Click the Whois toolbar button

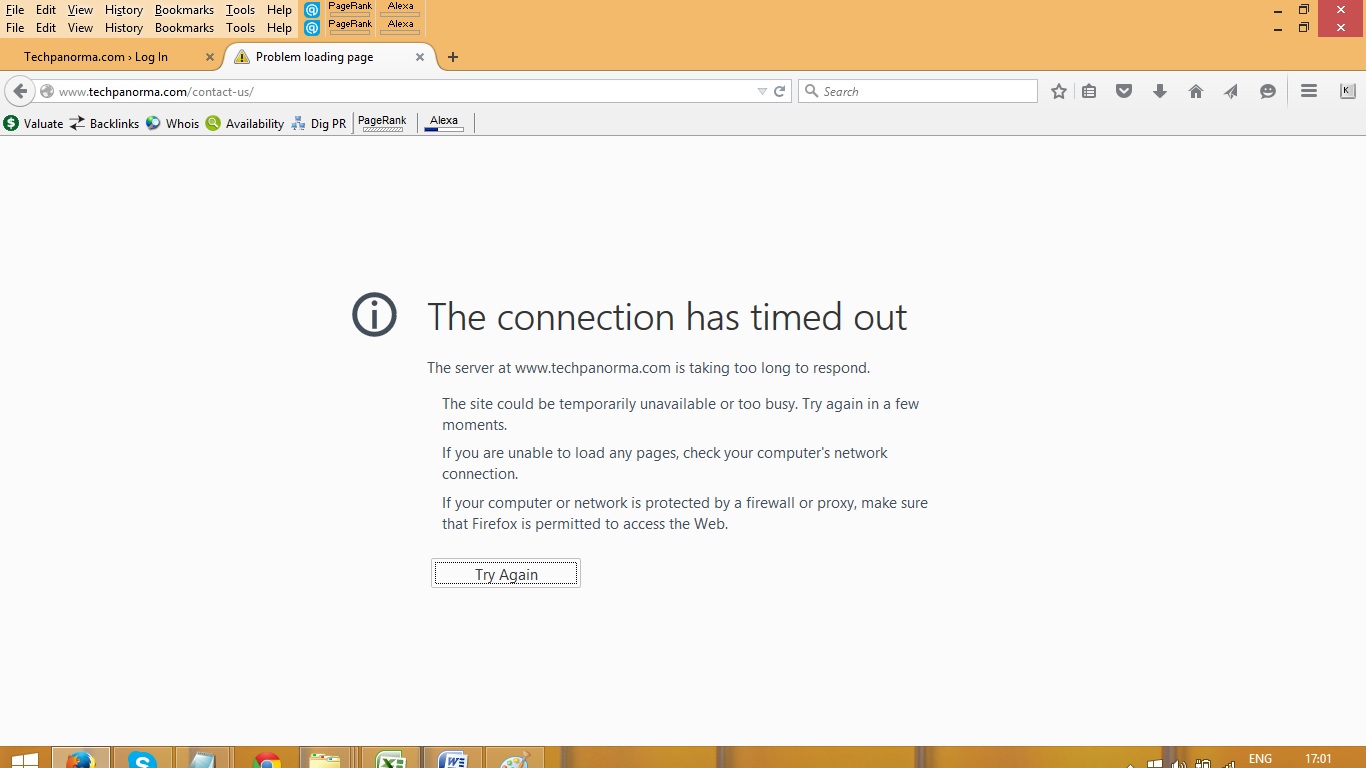coord(173,124)
